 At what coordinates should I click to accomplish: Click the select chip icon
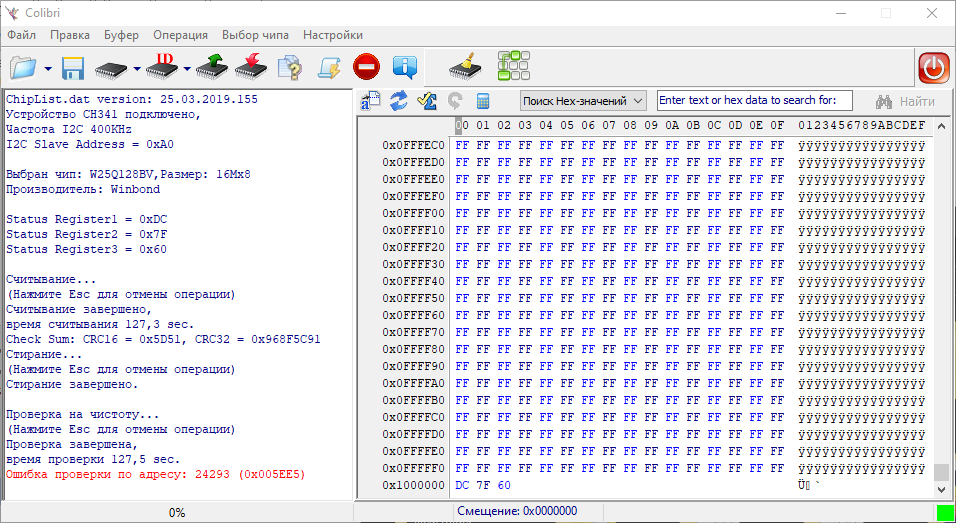111,68
